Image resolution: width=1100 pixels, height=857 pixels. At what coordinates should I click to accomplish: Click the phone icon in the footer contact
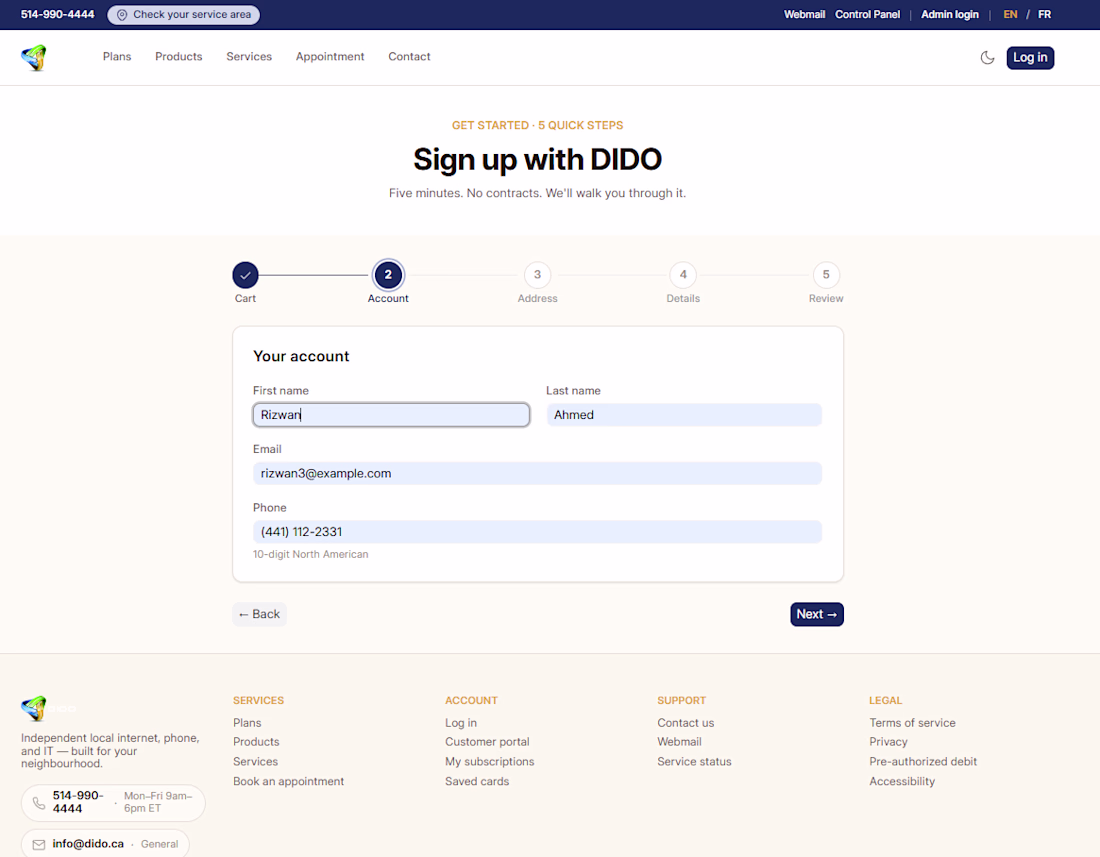click(x=39, y=802)
